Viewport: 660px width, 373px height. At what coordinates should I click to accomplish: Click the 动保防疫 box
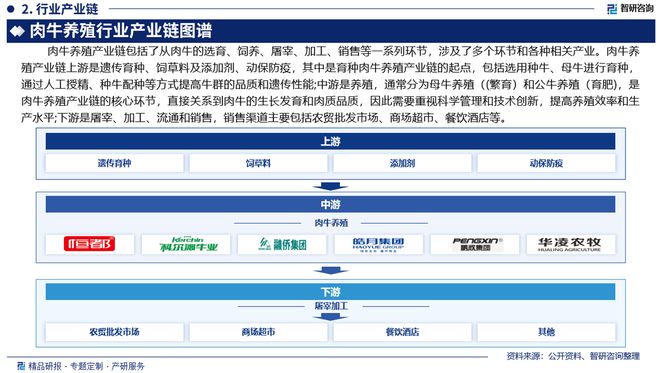click(546, 163)
